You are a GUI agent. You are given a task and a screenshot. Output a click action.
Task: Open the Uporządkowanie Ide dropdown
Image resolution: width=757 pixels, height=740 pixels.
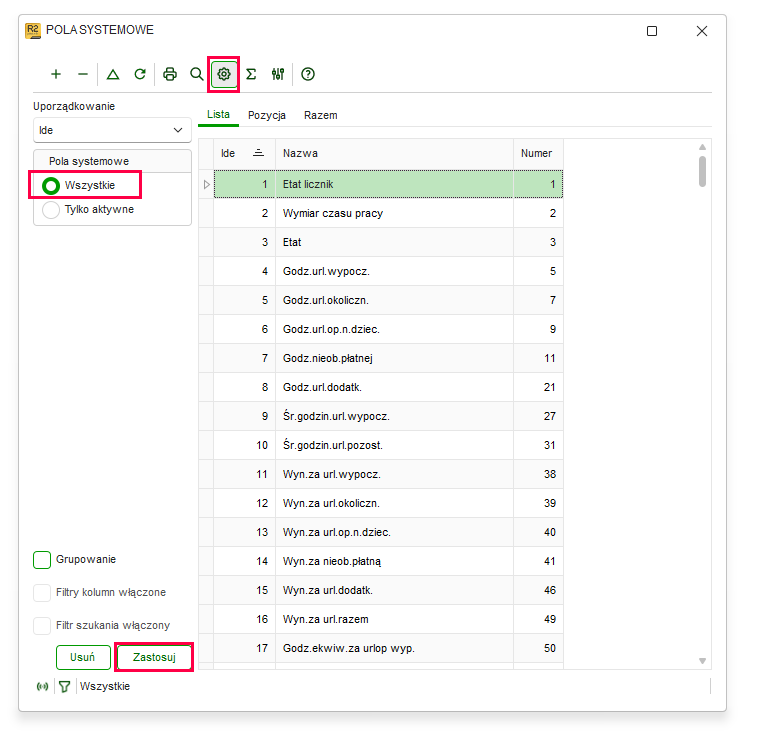click(x=112, y=130)
